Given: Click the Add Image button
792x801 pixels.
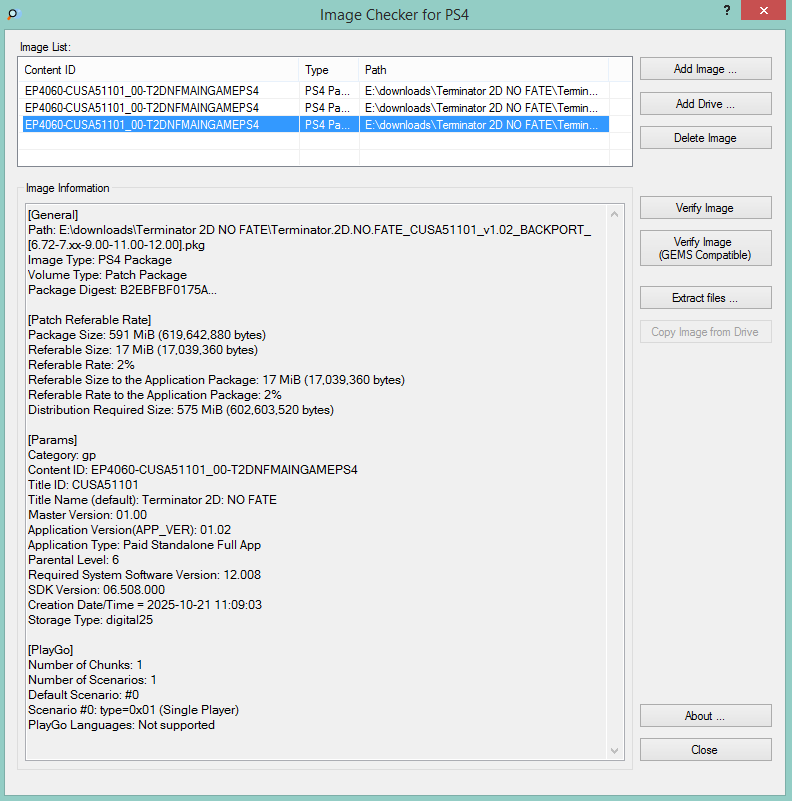Looking at the screenshot, I should pyautogui.click(x=705, y=69).
